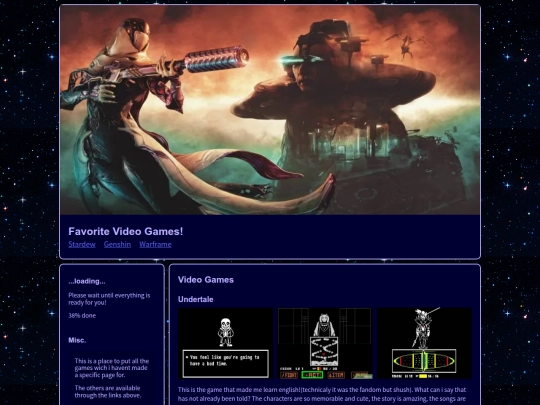The height and width of the screenshot is (405, 540).
Task: Click the Undertale description paragraph
Action: pos(322,395)
